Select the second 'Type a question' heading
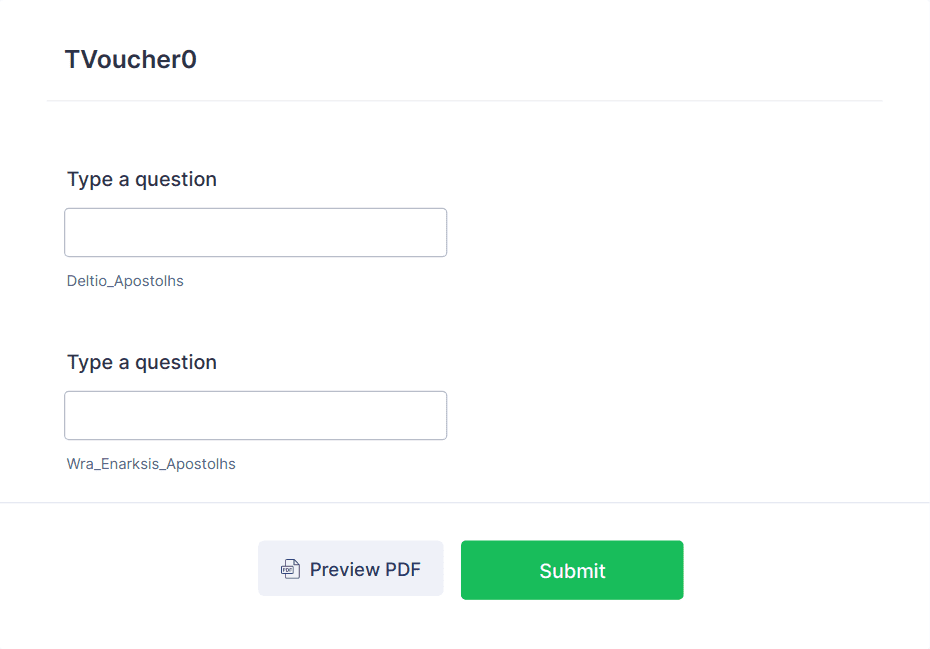930x649 pixels. (x=141, y=362)
